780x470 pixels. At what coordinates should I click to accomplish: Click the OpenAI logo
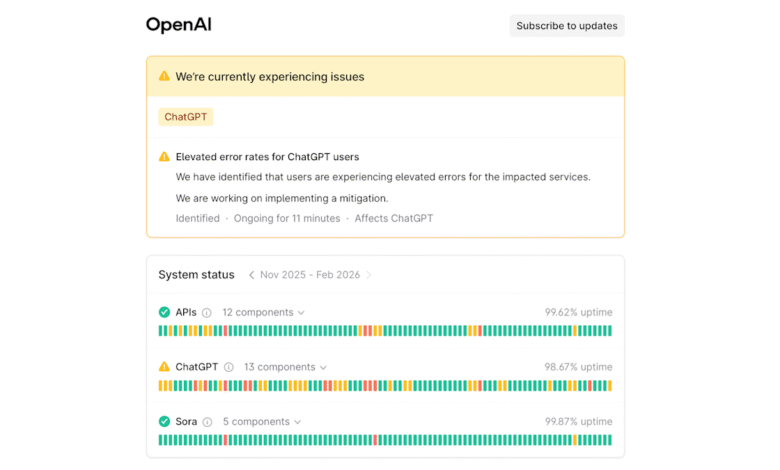point(178,25)
